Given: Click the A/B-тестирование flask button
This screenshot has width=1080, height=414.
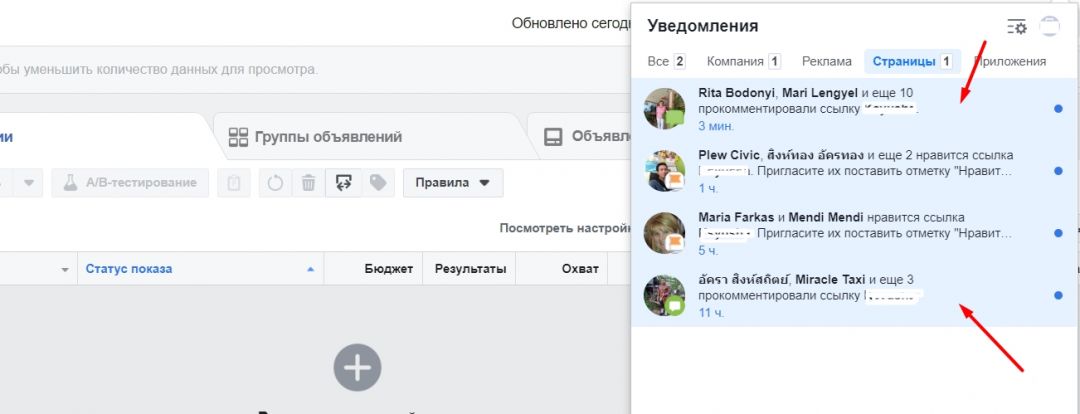Looking at the screenshot, I should click(x=130, y=183).
